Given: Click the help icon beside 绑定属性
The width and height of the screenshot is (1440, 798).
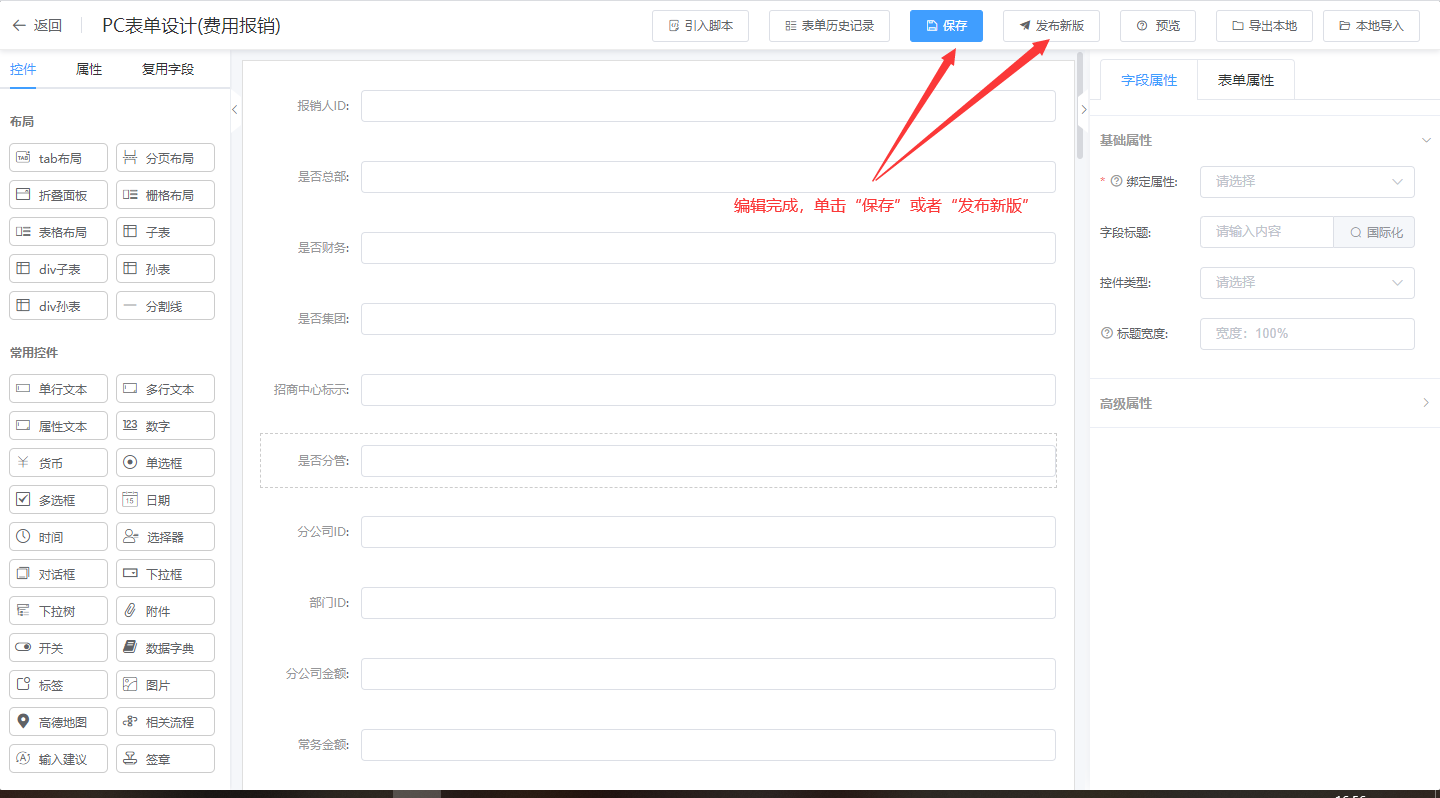Looking at the screenshot, I should [1117, 182].
